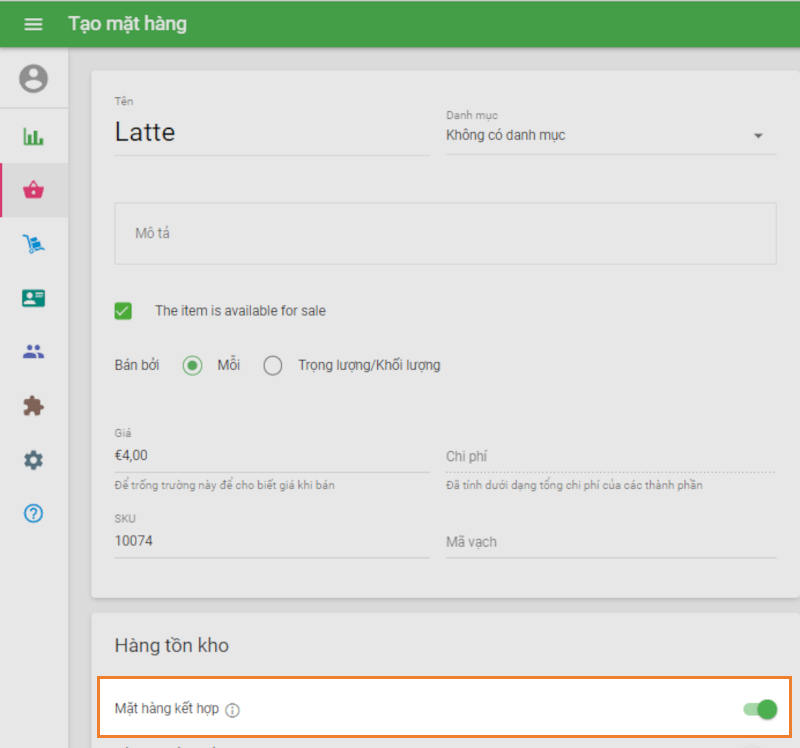Open the items shopping basket icon
Viewport: 800px width, 748px height.
pos(33,190)
